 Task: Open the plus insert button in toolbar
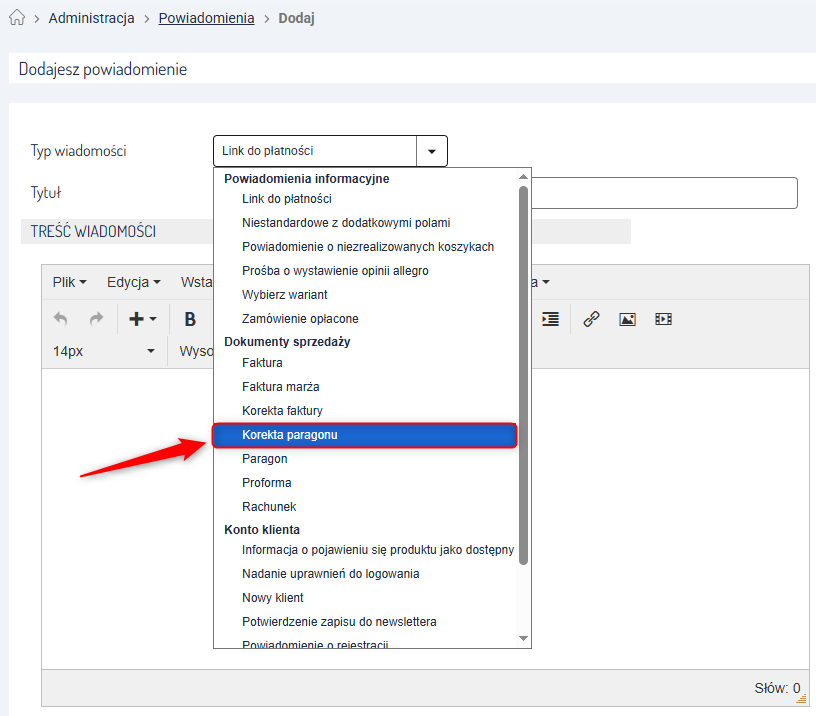[x=142, y=319]
